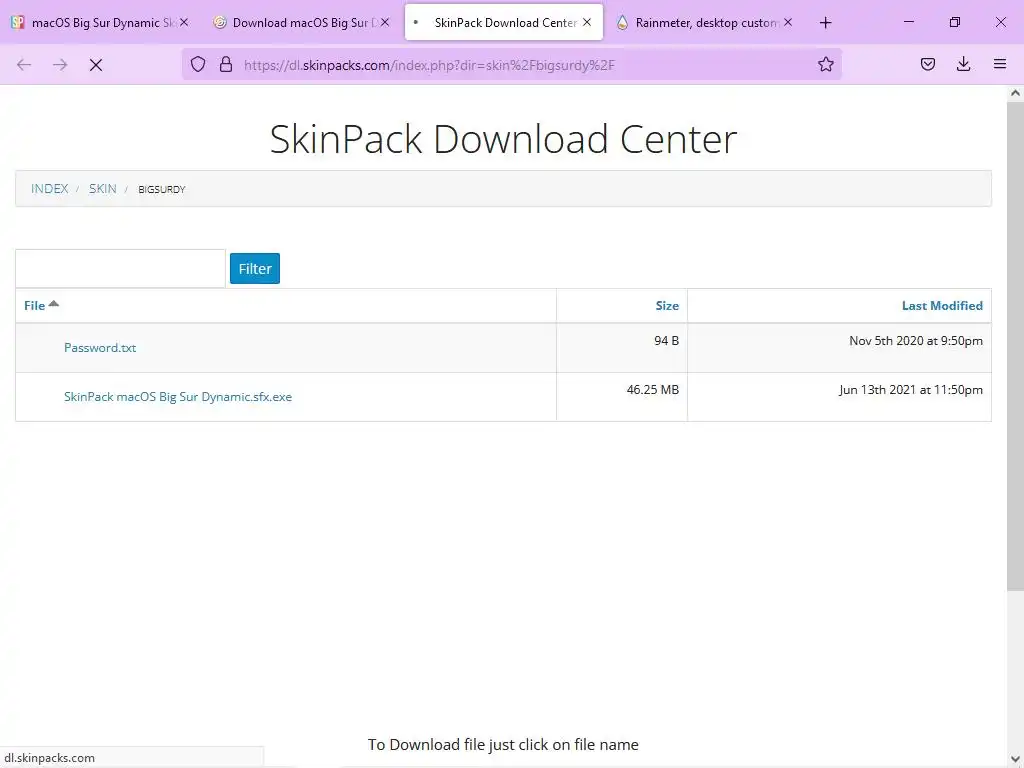Screen dimensions: 1024x768
Task: Click the padlock site information icon
Action: click(x=226, y=64)
